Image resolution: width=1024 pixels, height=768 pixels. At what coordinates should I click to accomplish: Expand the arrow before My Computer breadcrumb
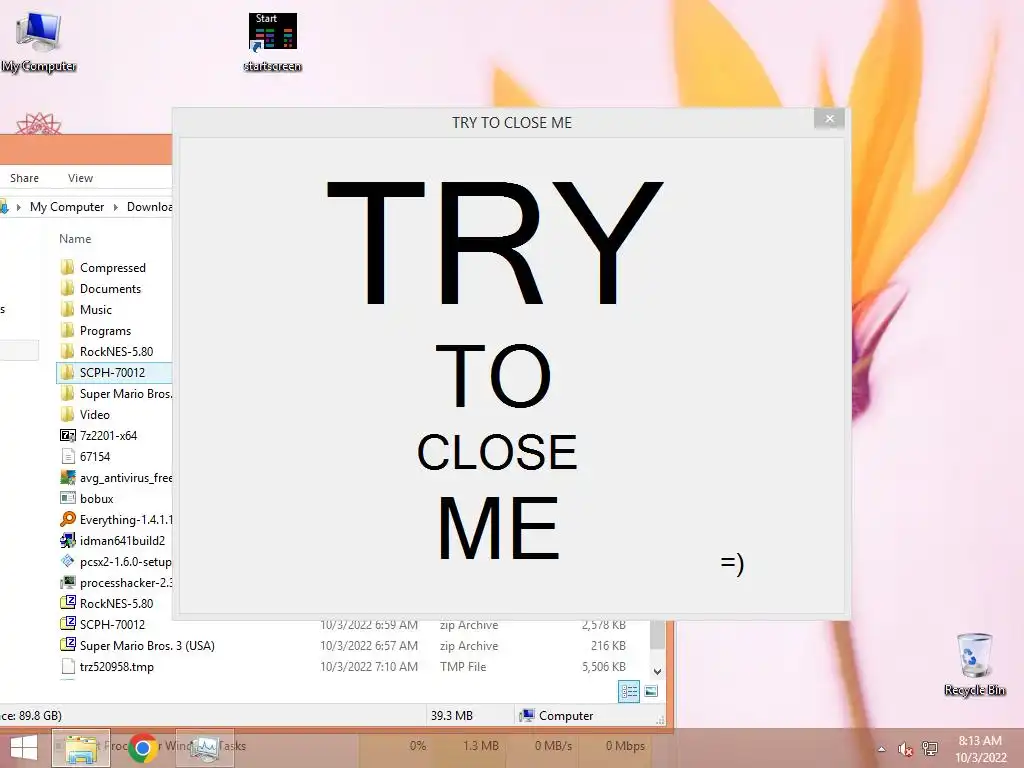[x=18, y=207]
